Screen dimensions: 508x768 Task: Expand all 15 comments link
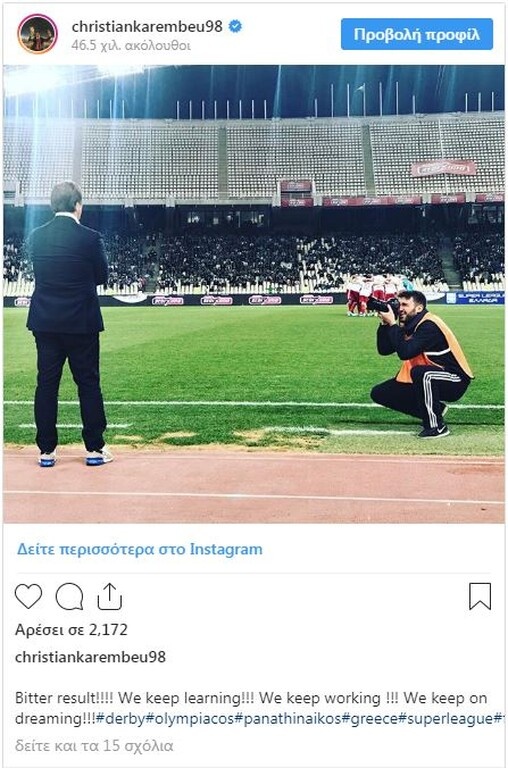[94, 745]
